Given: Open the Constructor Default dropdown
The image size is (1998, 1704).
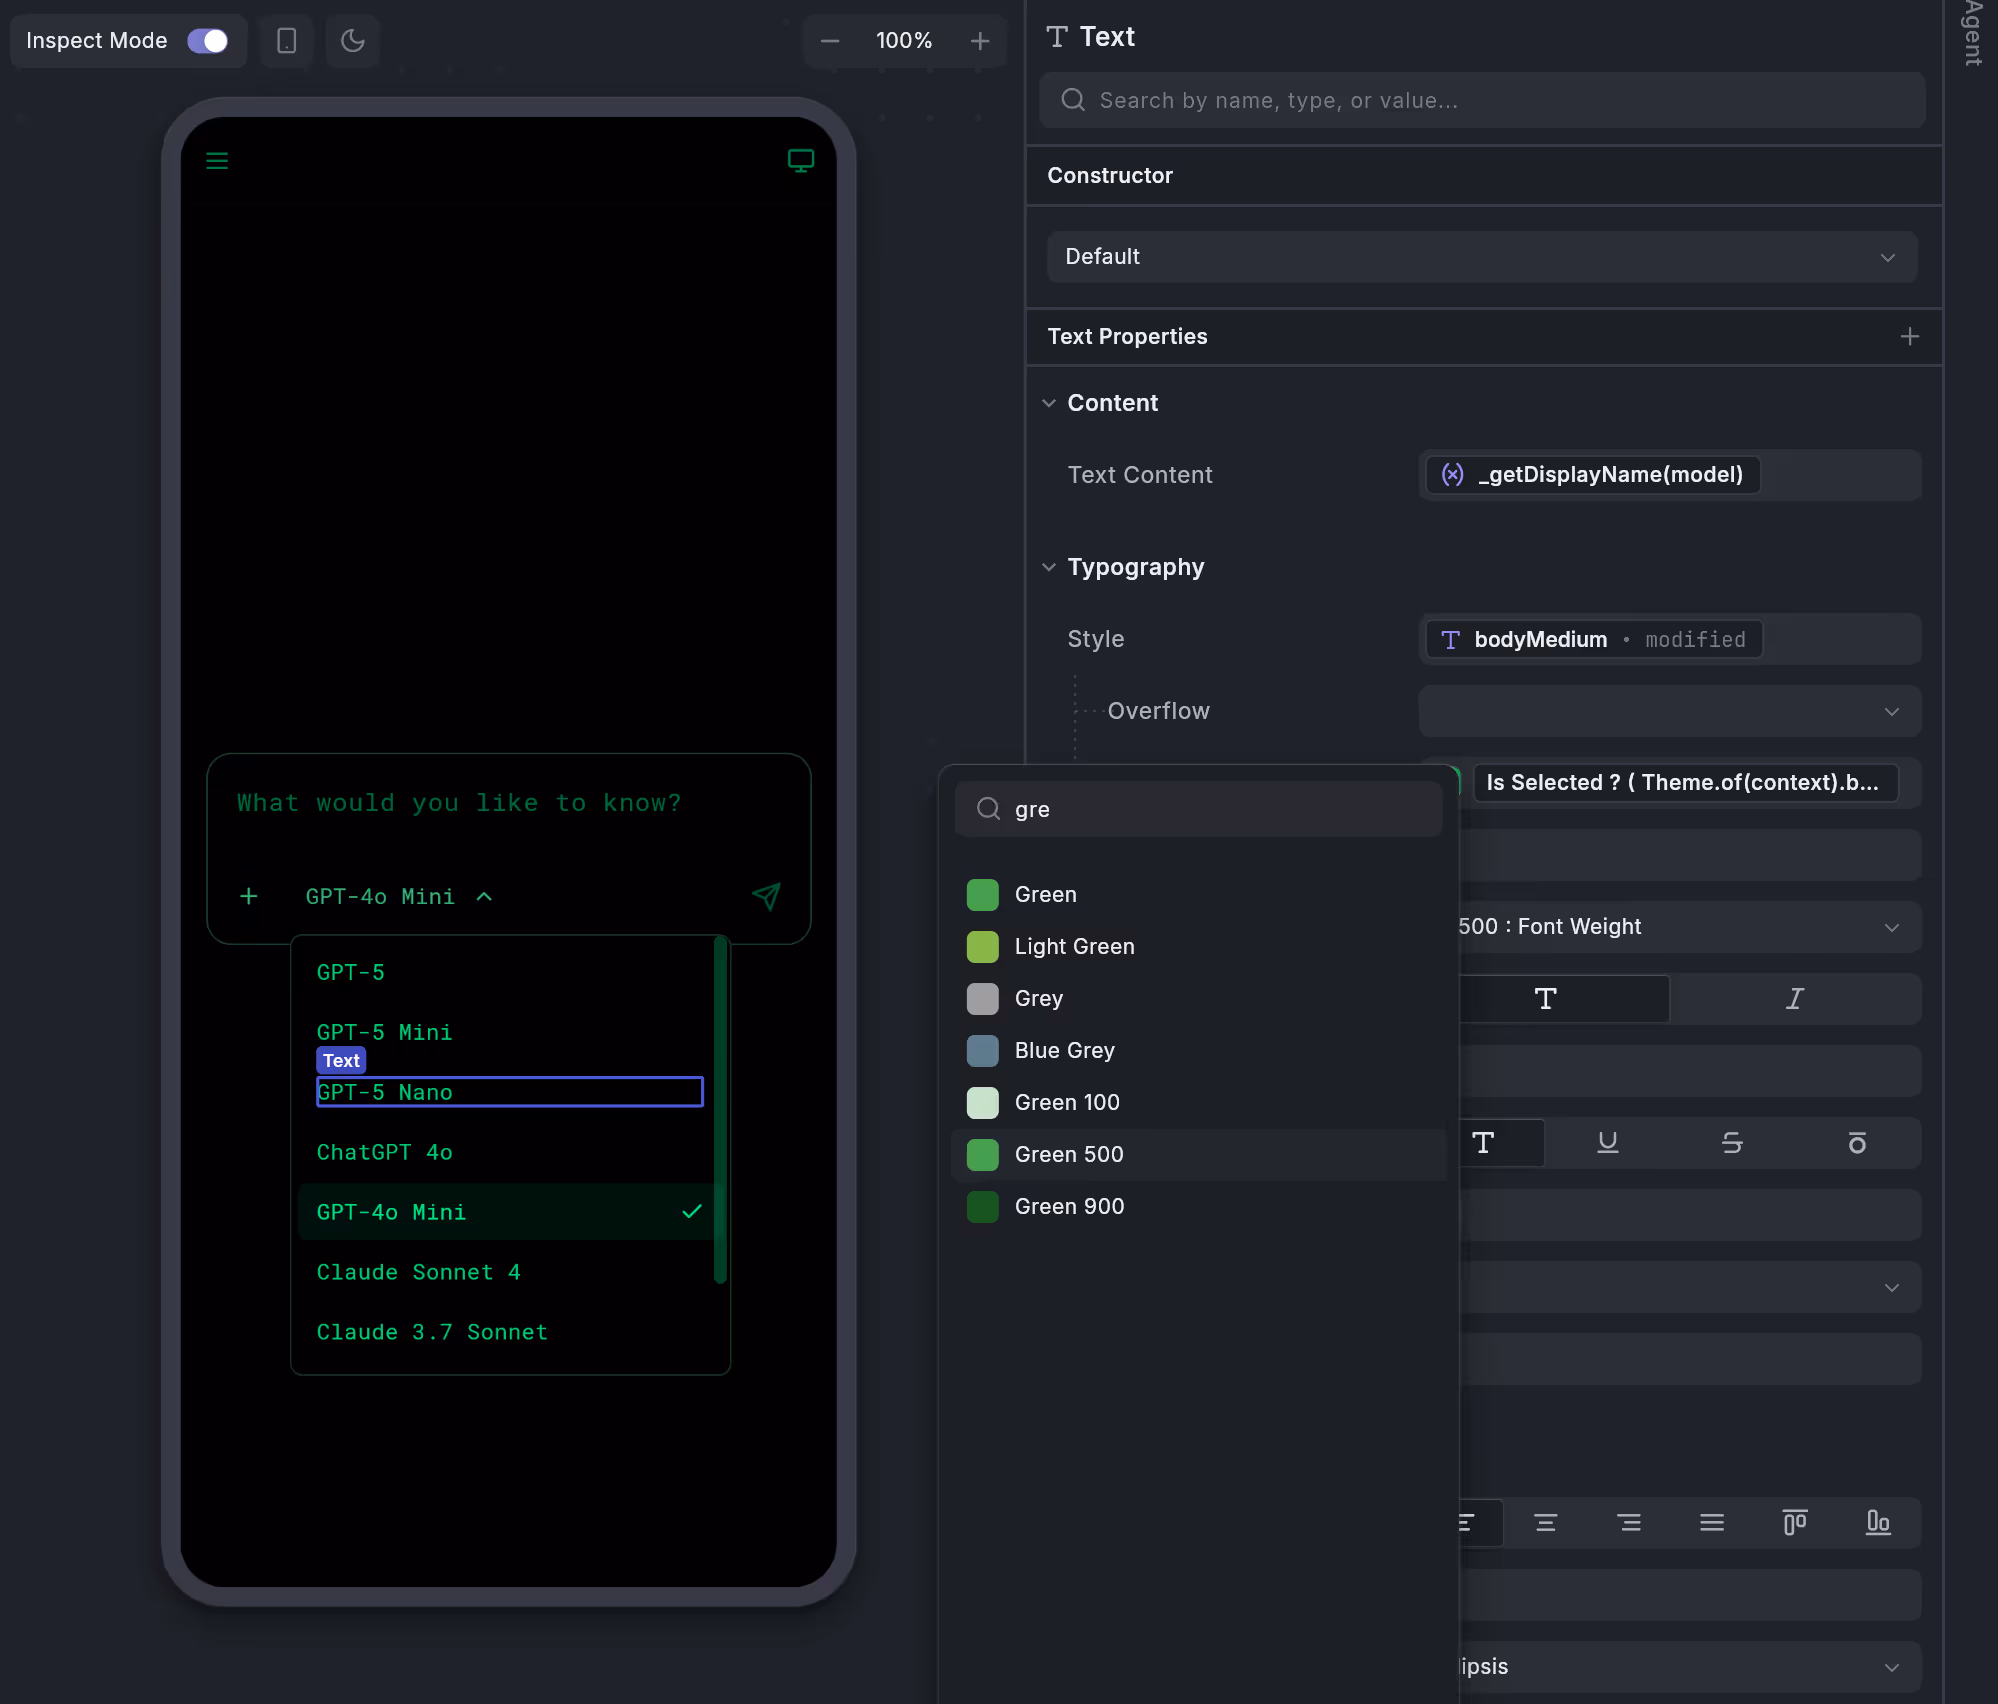Looking at the screenshot, I should 1481,257.
